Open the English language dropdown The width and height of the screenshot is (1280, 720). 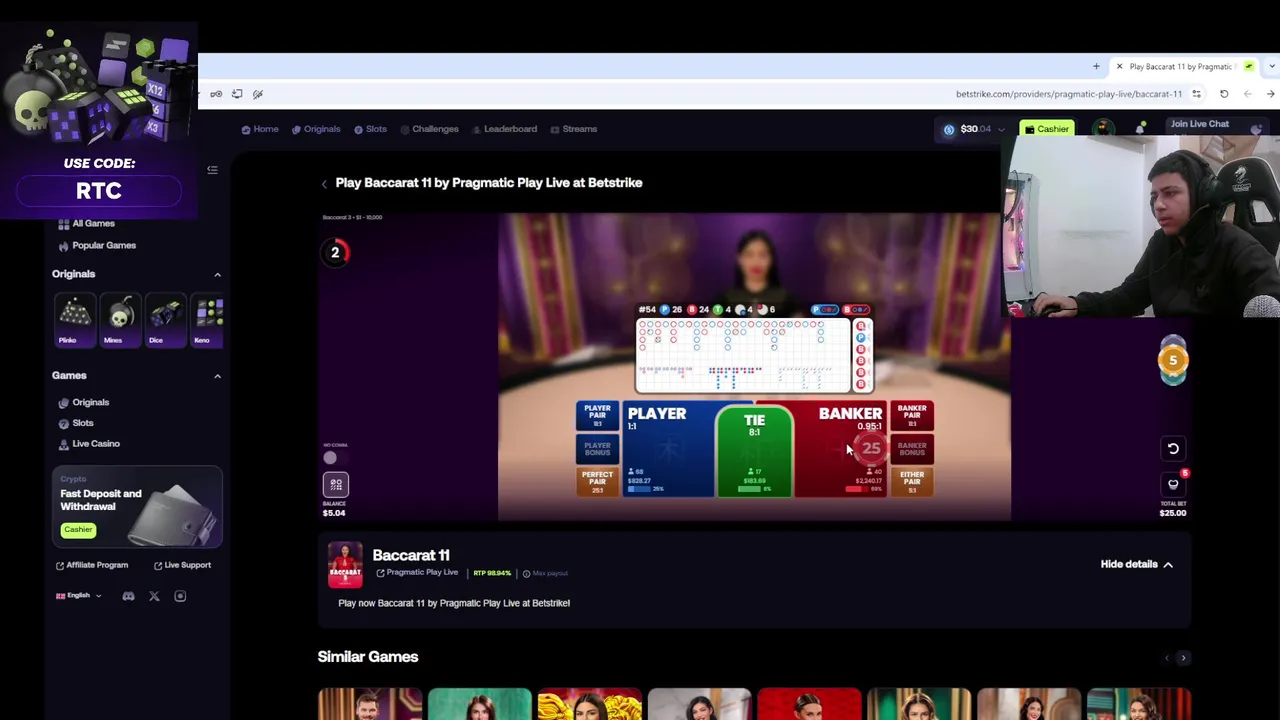tap(79, 596)
